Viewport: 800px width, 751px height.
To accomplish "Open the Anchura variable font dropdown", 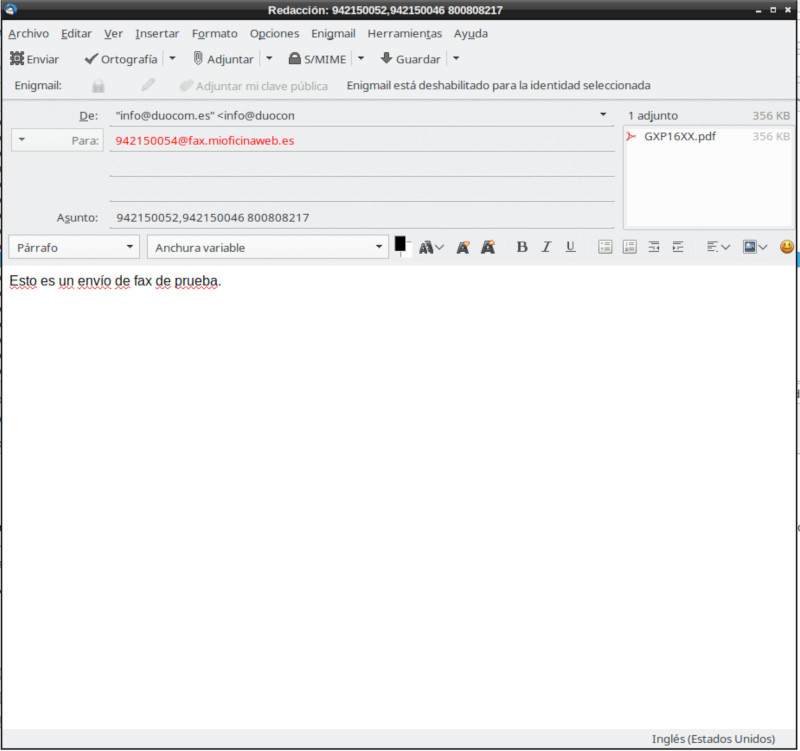I will 267,247.
